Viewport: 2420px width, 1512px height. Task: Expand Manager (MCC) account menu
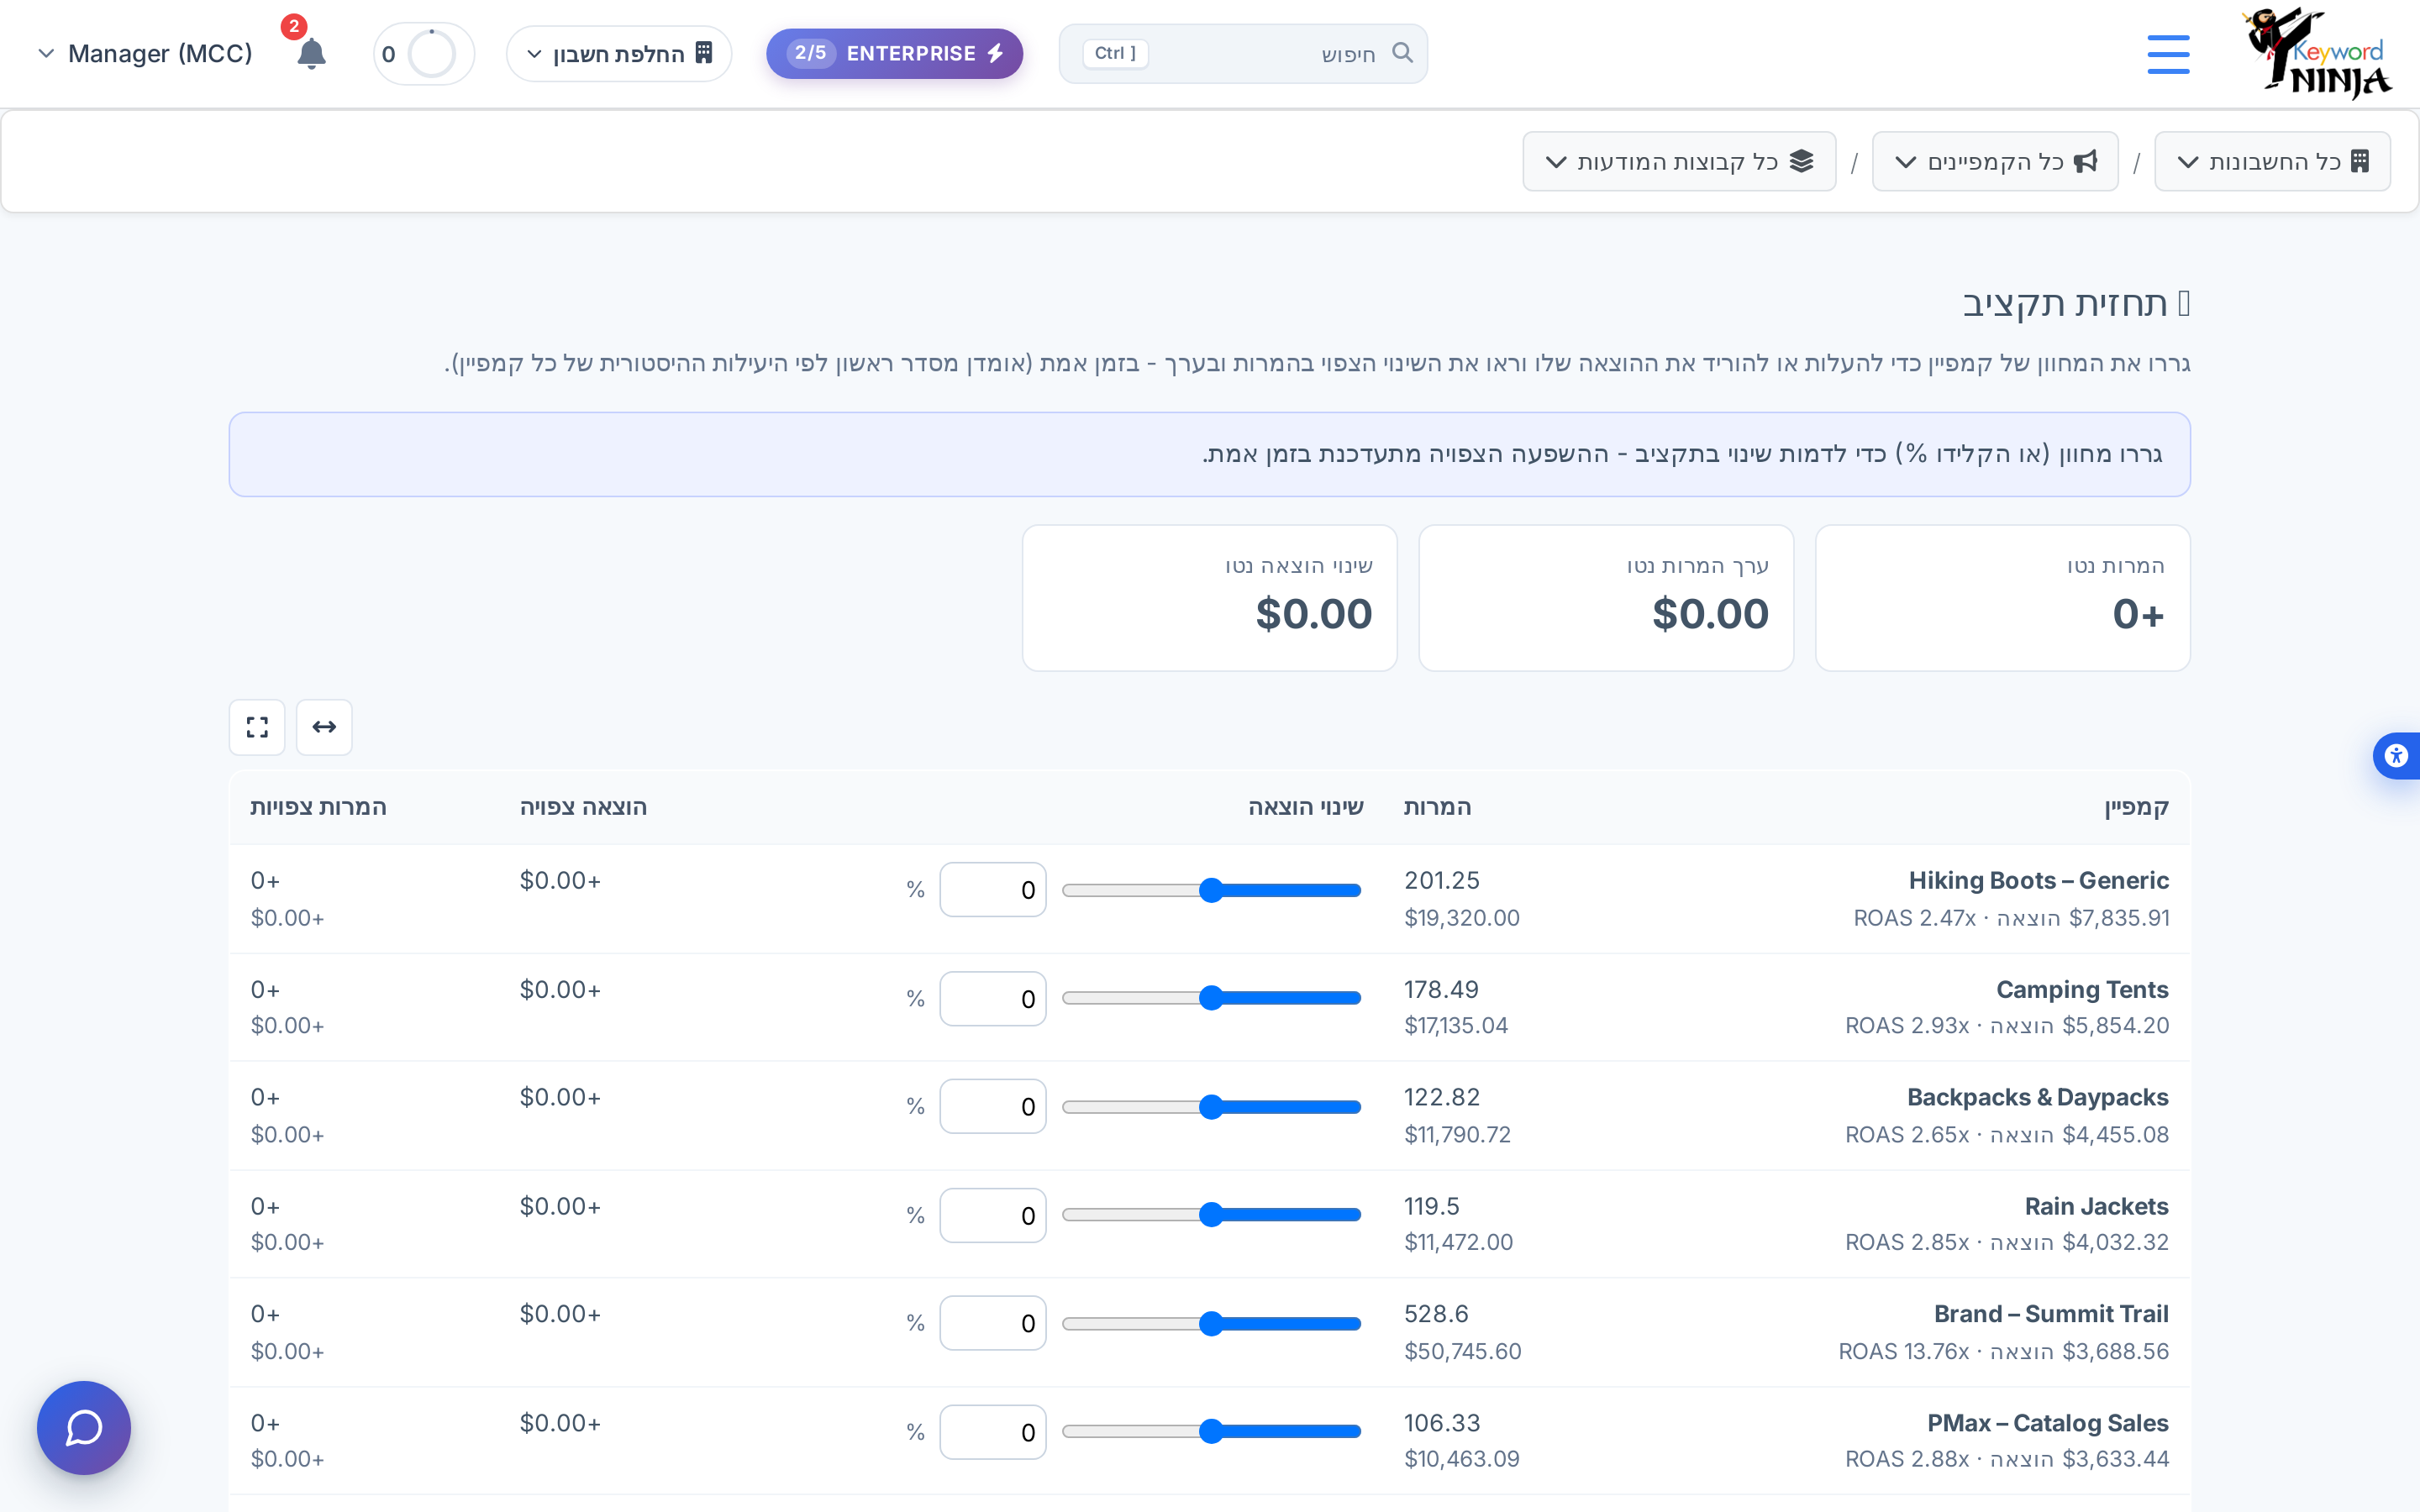pos(146,54)
